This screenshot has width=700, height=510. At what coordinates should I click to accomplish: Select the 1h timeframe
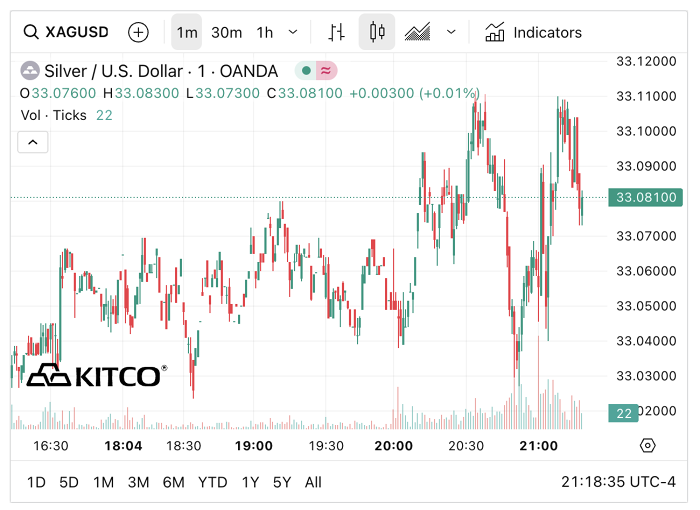(x=264, y=32)
